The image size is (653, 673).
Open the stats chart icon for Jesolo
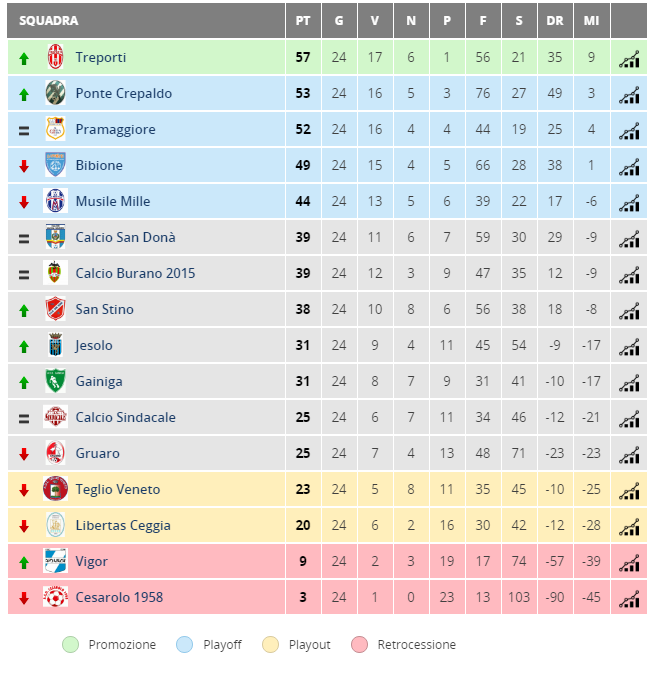629,347
